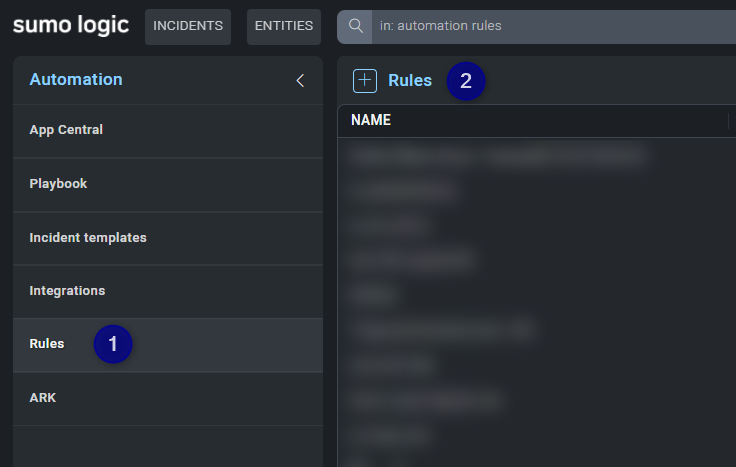Image resolution: width=736 pixels, height=467 pixels.
Task: Click the numbered badge 1 beside Rules
Action: [x=113, y=344]
